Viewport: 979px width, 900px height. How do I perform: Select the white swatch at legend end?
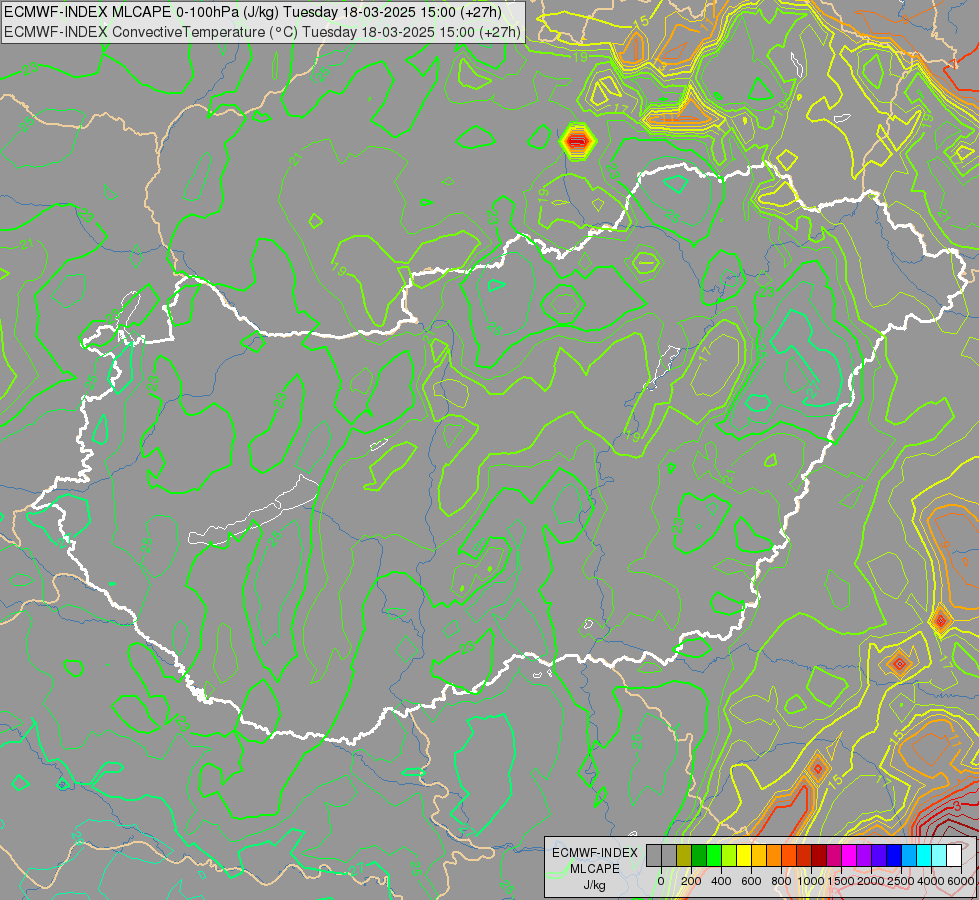click(955, 856)
